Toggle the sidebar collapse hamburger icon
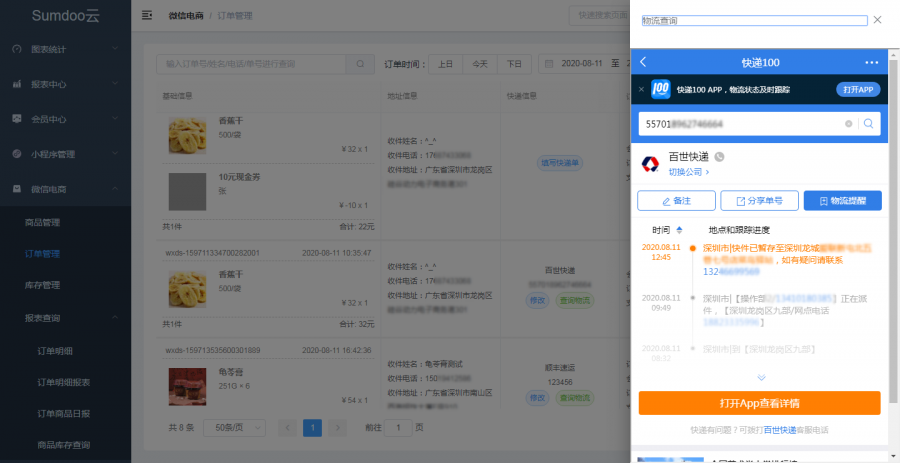 (x=147, y=15)
